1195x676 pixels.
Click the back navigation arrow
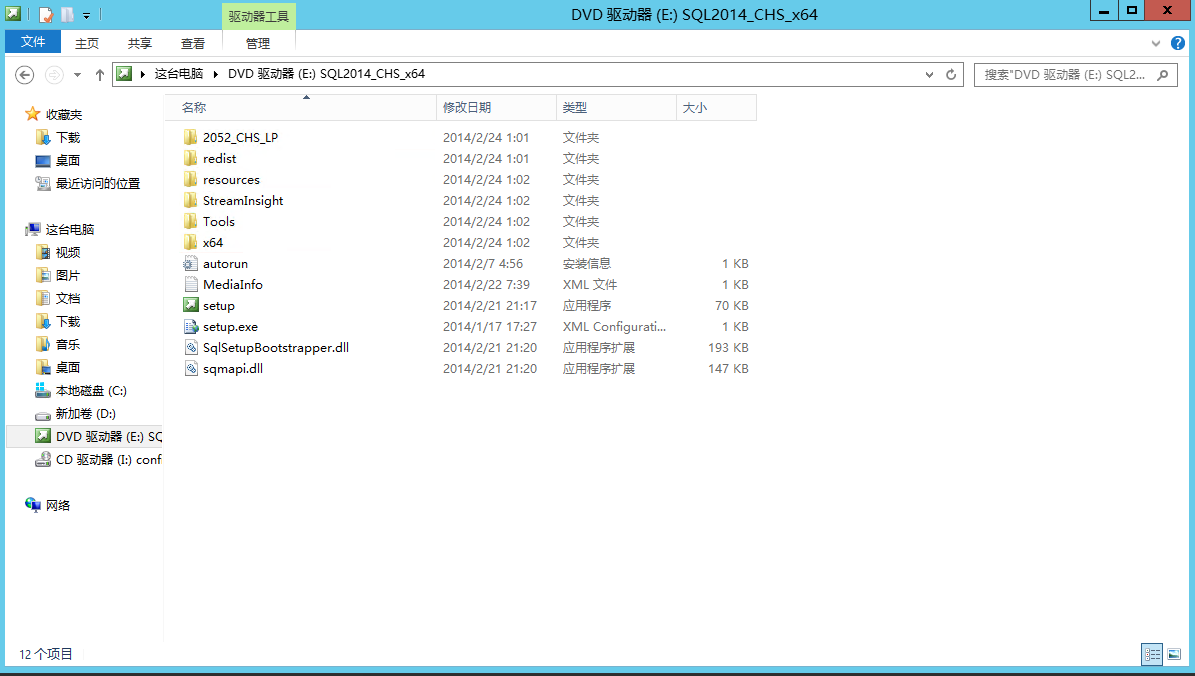coord(25,74)
